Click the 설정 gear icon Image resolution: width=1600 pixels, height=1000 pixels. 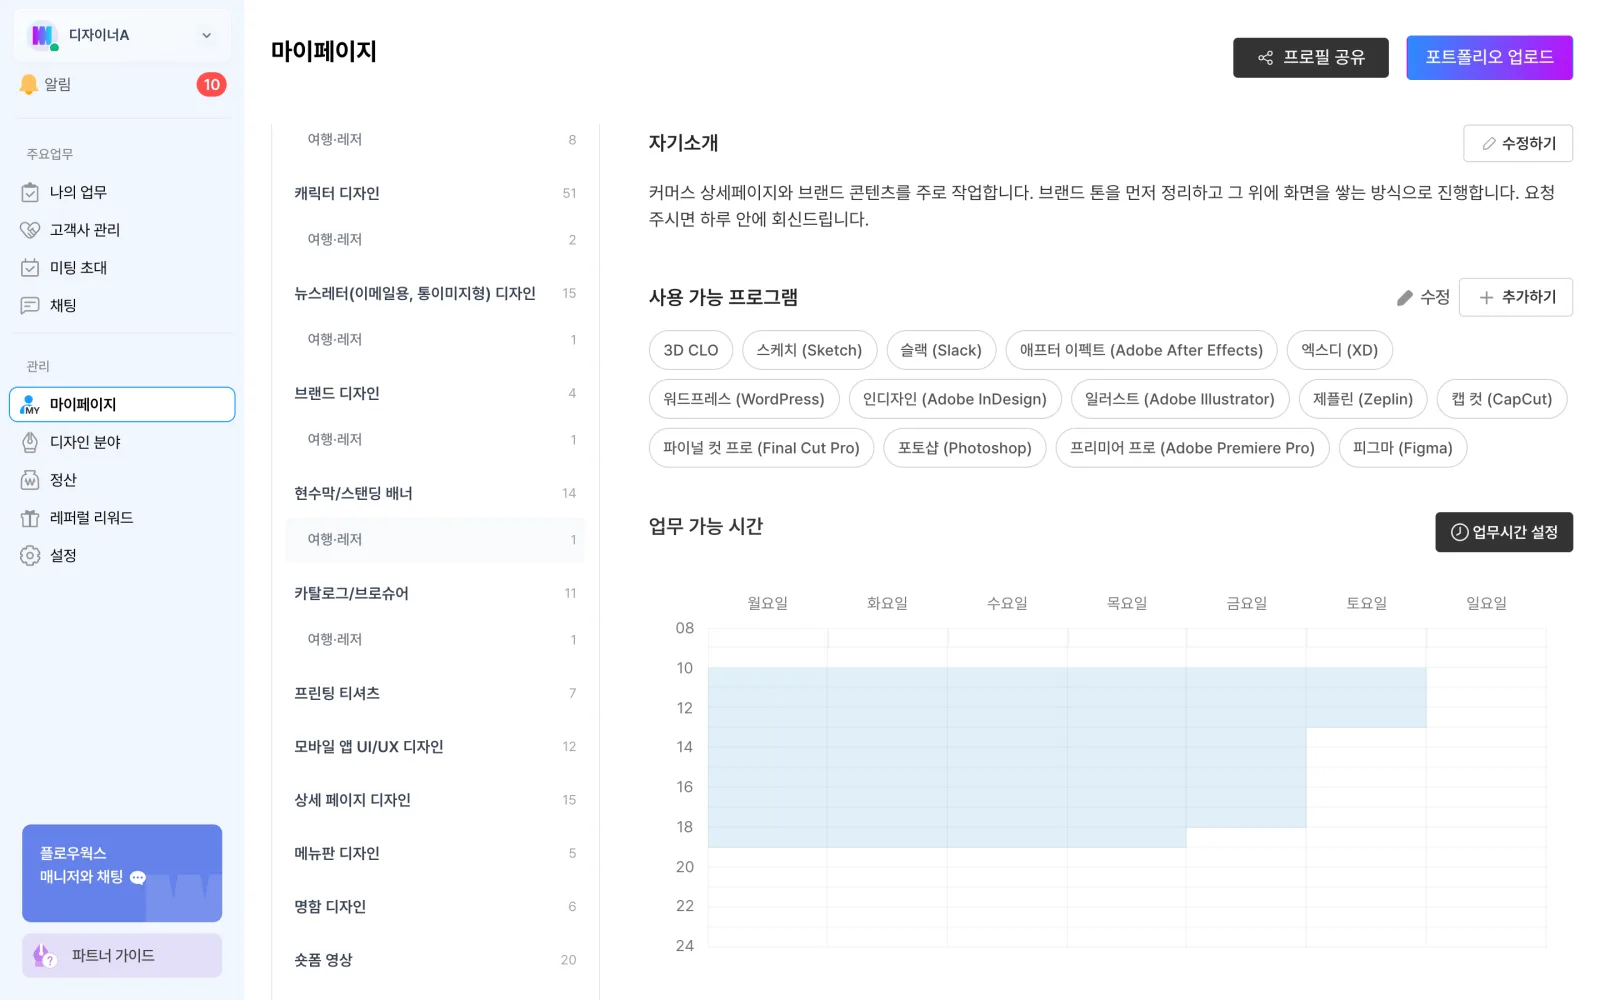[30, 556]
